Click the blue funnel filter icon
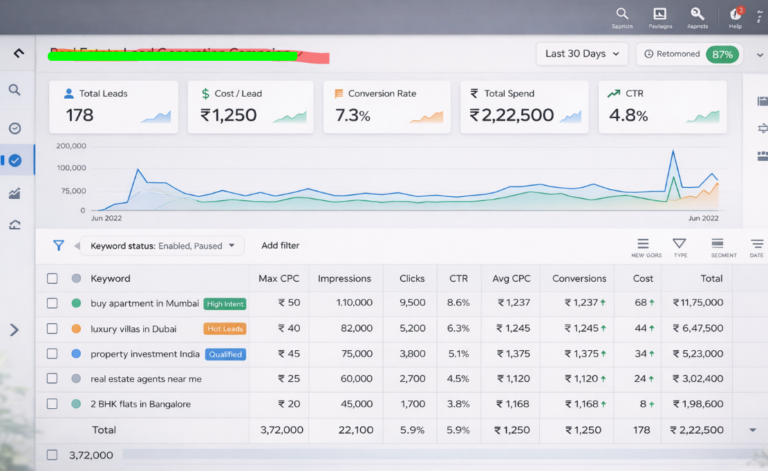 58,245
